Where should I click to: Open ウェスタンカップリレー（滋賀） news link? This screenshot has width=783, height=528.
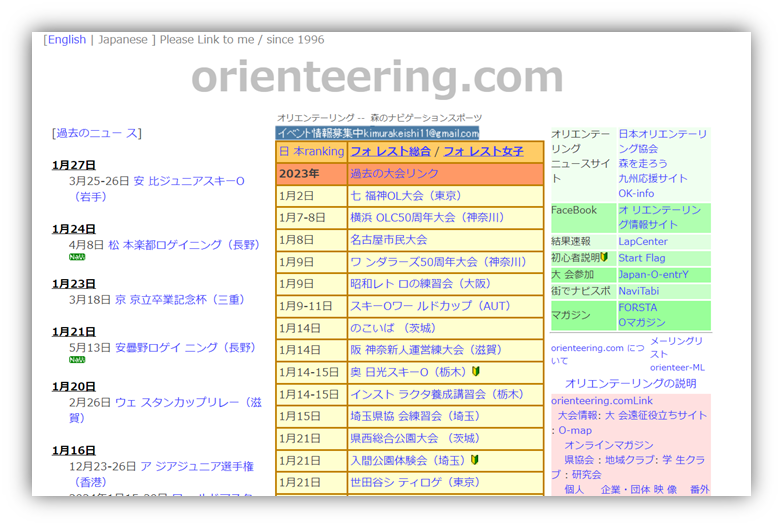[188, 403]
